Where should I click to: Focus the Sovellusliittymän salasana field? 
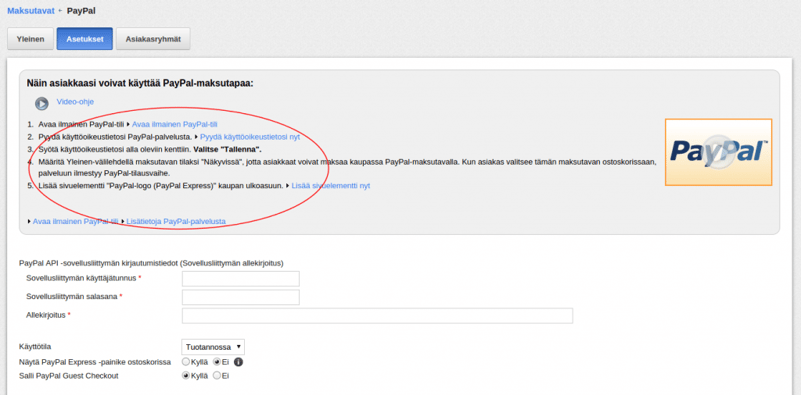(241, 297)
